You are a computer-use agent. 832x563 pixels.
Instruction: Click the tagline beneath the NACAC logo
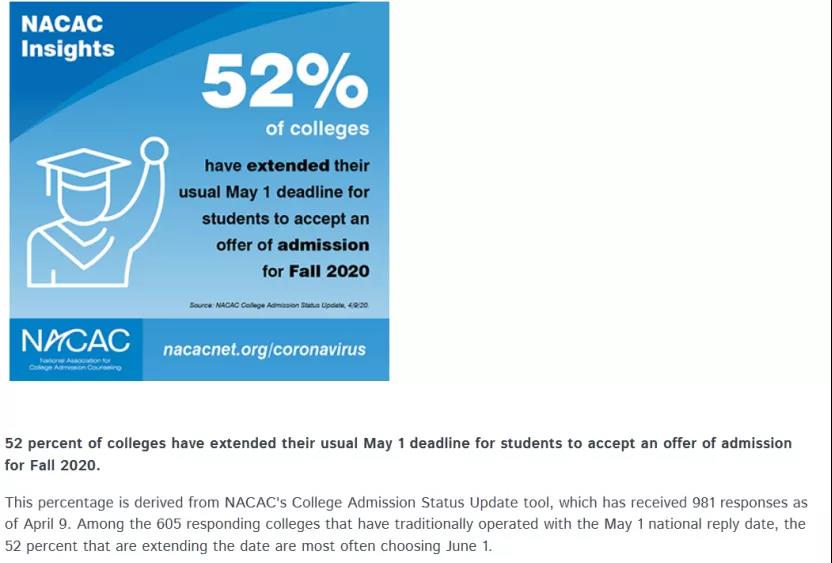pos(75,364)
